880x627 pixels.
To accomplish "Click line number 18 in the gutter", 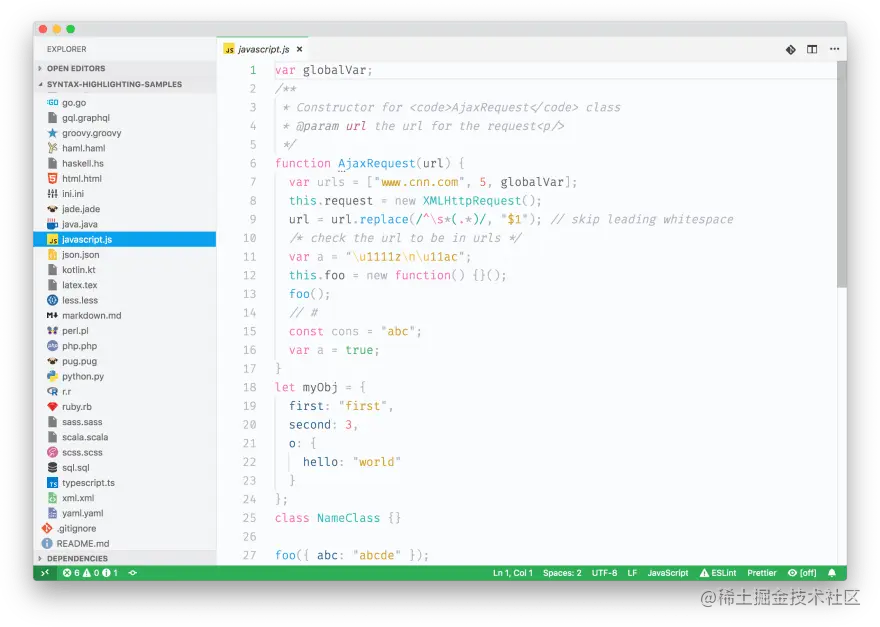I will 250,387.
